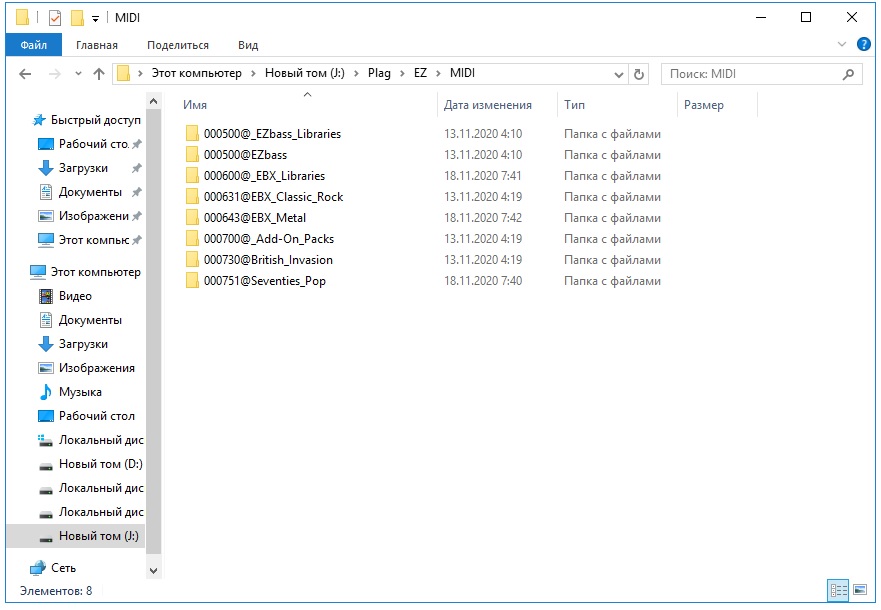Click Новый том (J:) breadcrumb
This screenshot has height=610, width=881.
[305, 73]
